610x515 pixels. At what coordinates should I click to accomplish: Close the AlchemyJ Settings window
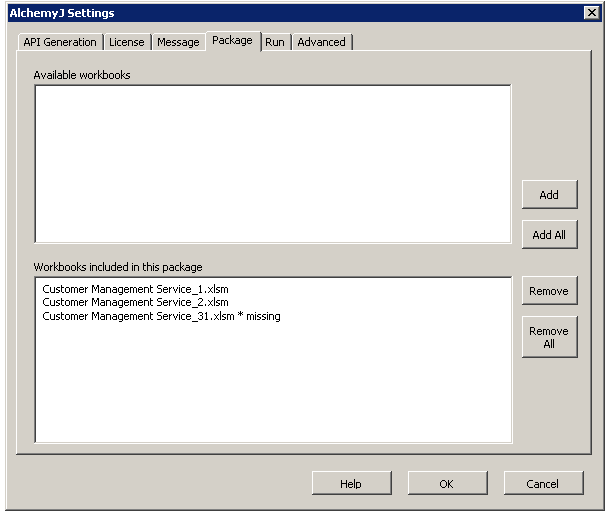coord(591,12)
